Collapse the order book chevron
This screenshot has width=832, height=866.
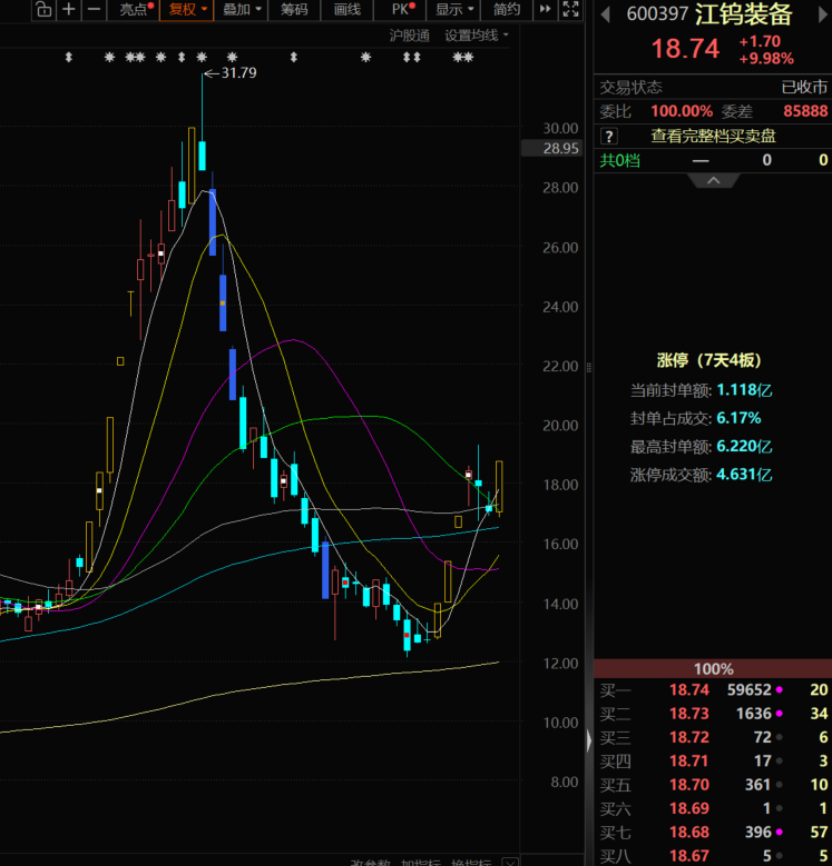point(713,181)
